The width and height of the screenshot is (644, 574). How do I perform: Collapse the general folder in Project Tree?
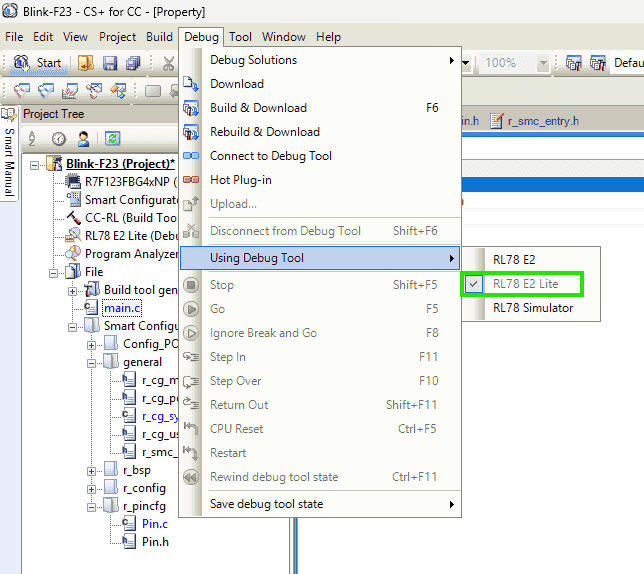click(x=91, y=362)
